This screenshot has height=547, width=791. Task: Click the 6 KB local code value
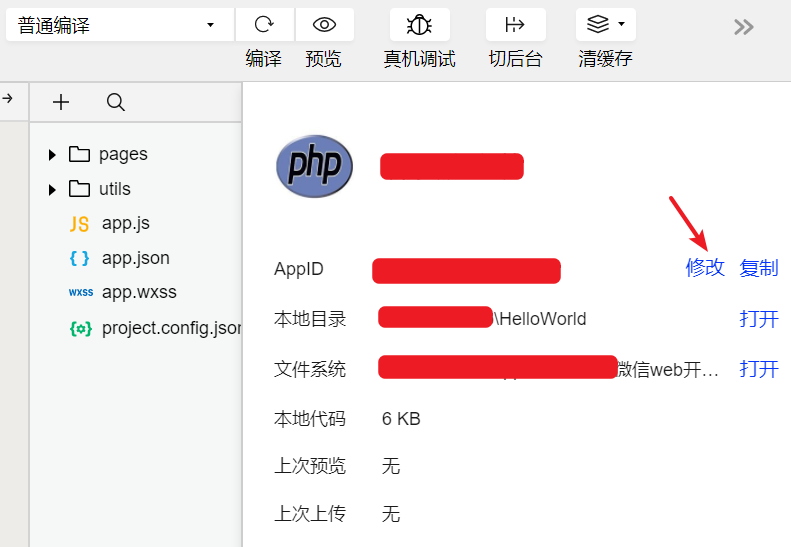pos(401,419)
